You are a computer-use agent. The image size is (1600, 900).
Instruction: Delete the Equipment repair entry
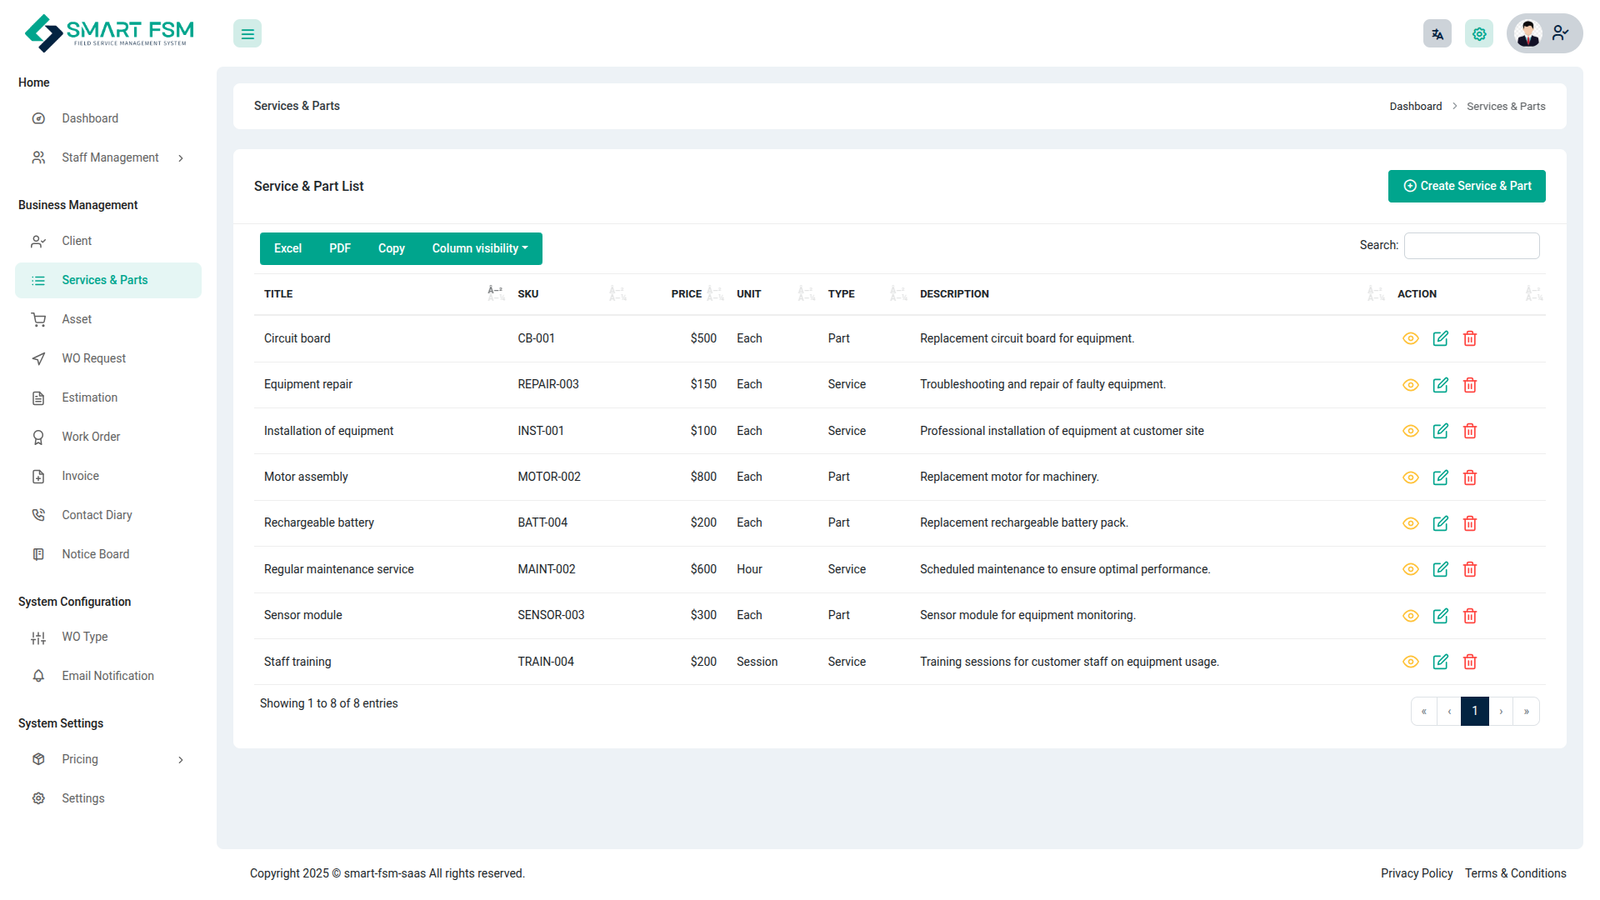(x=1470, y=385)
